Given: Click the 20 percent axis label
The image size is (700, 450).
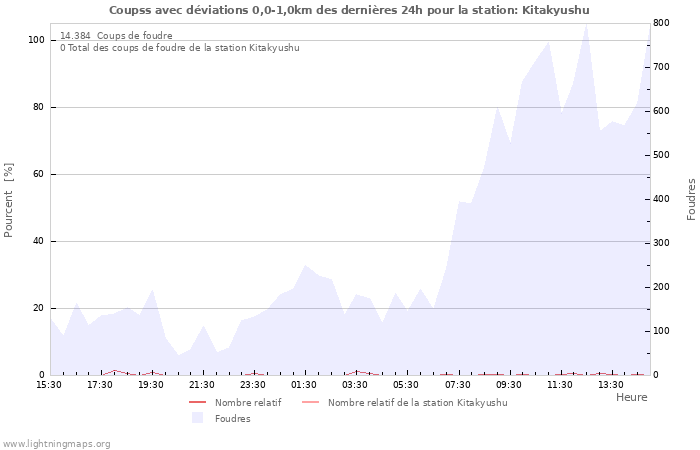Looking at the screenshot, I should point(38,308).
